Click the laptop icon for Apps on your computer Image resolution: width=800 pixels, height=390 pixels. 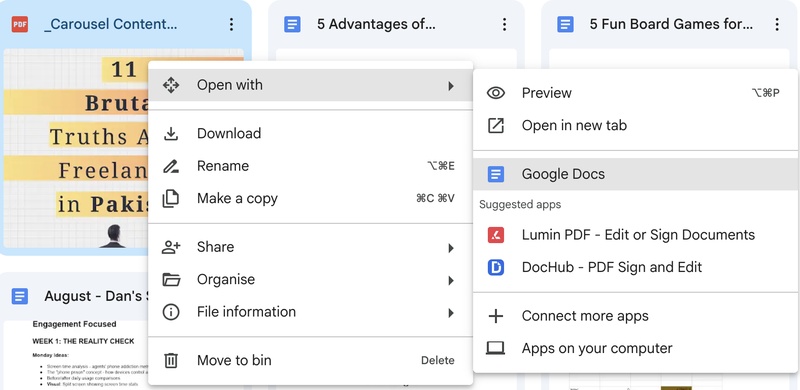tap(495, 348)
